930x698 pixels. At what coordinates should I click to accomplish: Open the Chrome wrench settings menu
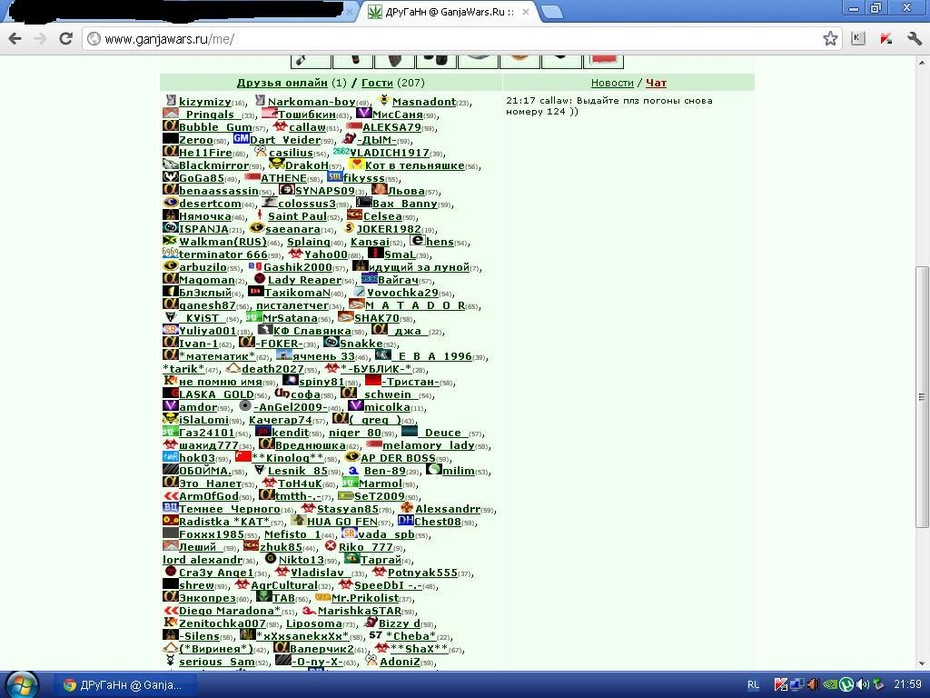914,39
